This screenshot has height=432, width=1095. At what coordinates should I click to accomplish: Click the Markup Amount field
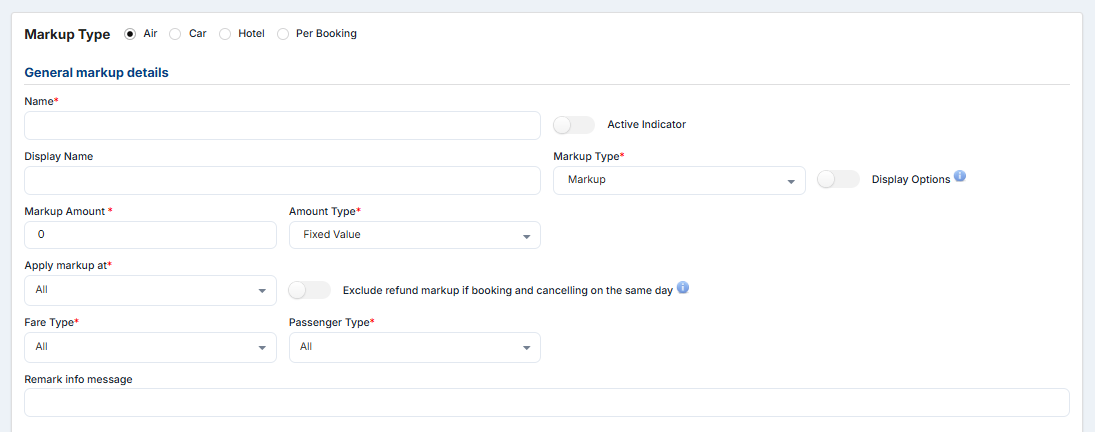pos(150,235)
